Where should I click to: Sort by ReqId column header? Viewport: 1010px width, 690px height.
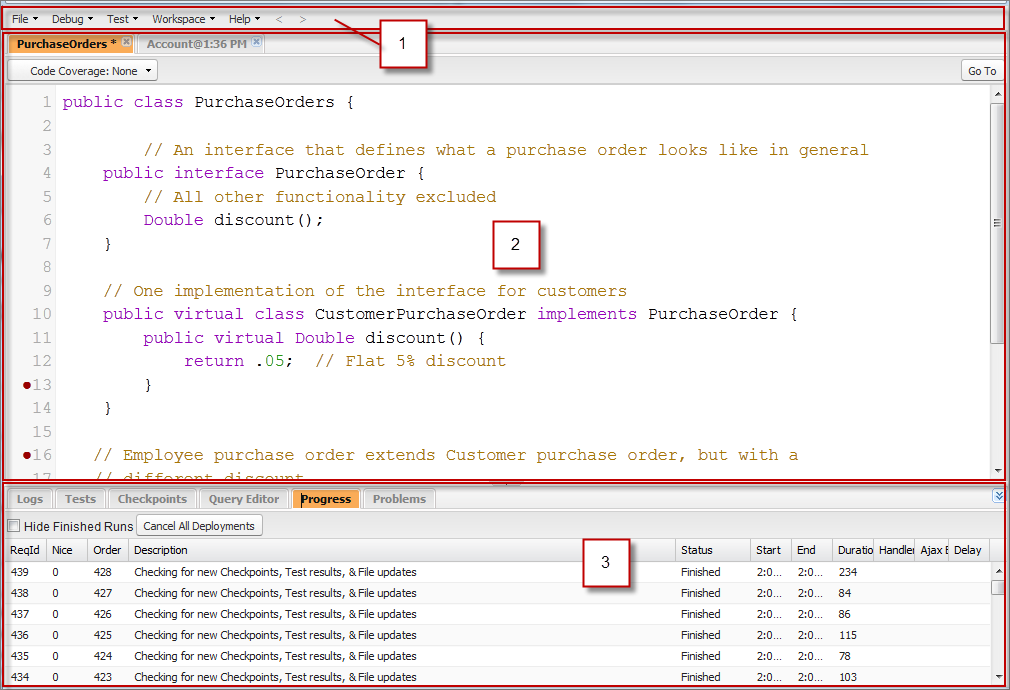click(x=25, y=550)
